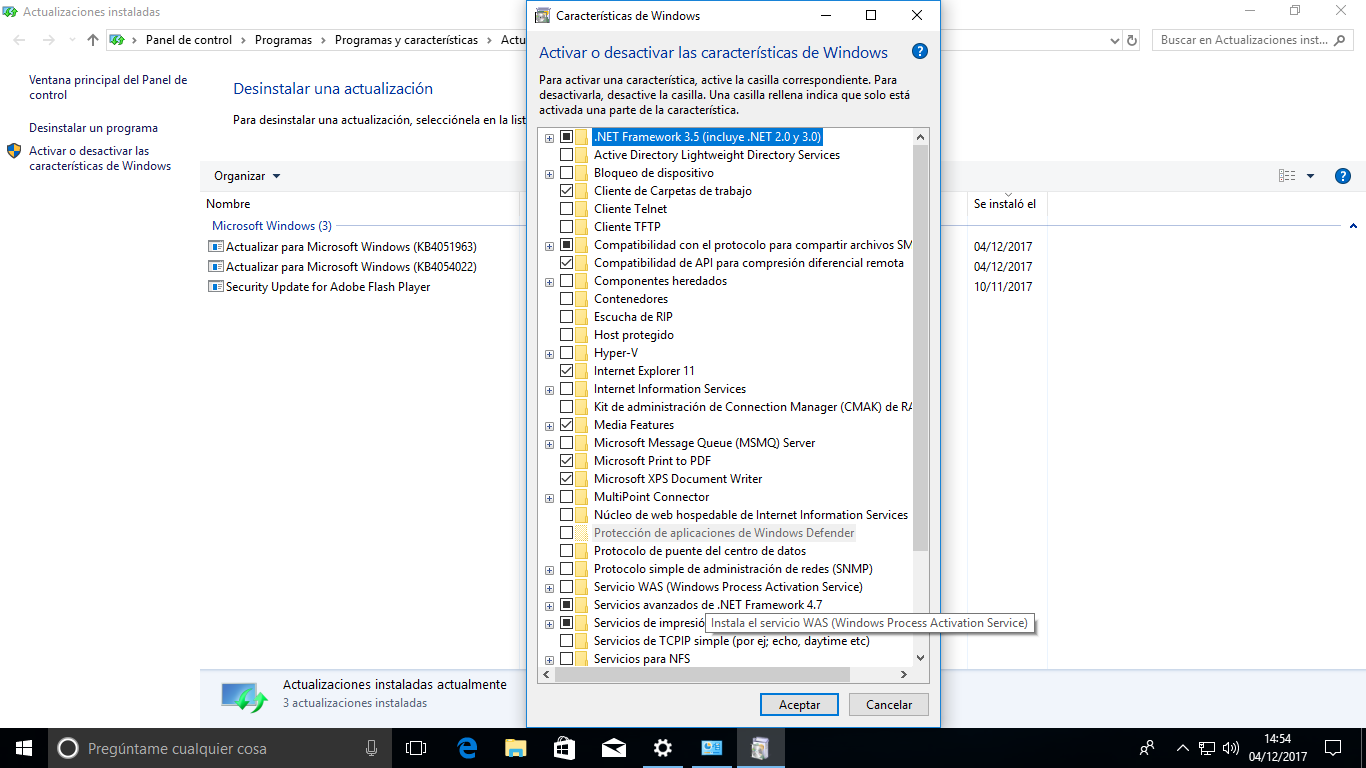Open Microsoft Store from the taskbar
The height and width of the screenshot is (768, 1366).
coord(564,748)
